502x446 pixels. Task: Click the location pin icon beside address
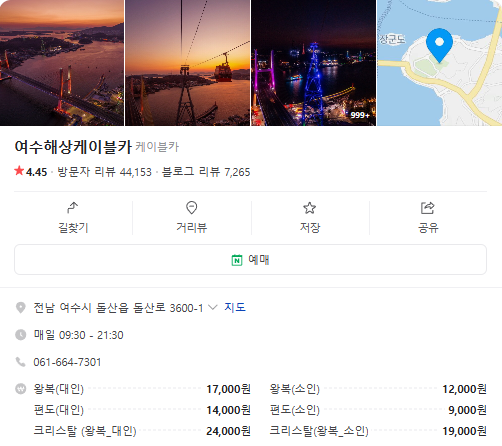pos(21,307)
